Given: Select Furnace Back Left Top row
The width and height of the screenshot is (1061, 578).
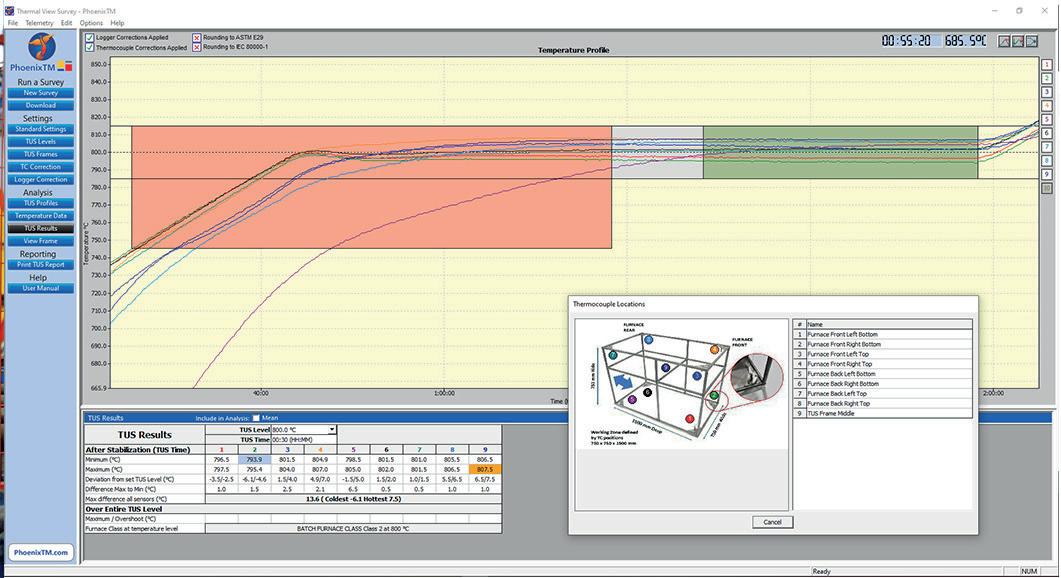Looking at the screenshot, I should 882,393.
